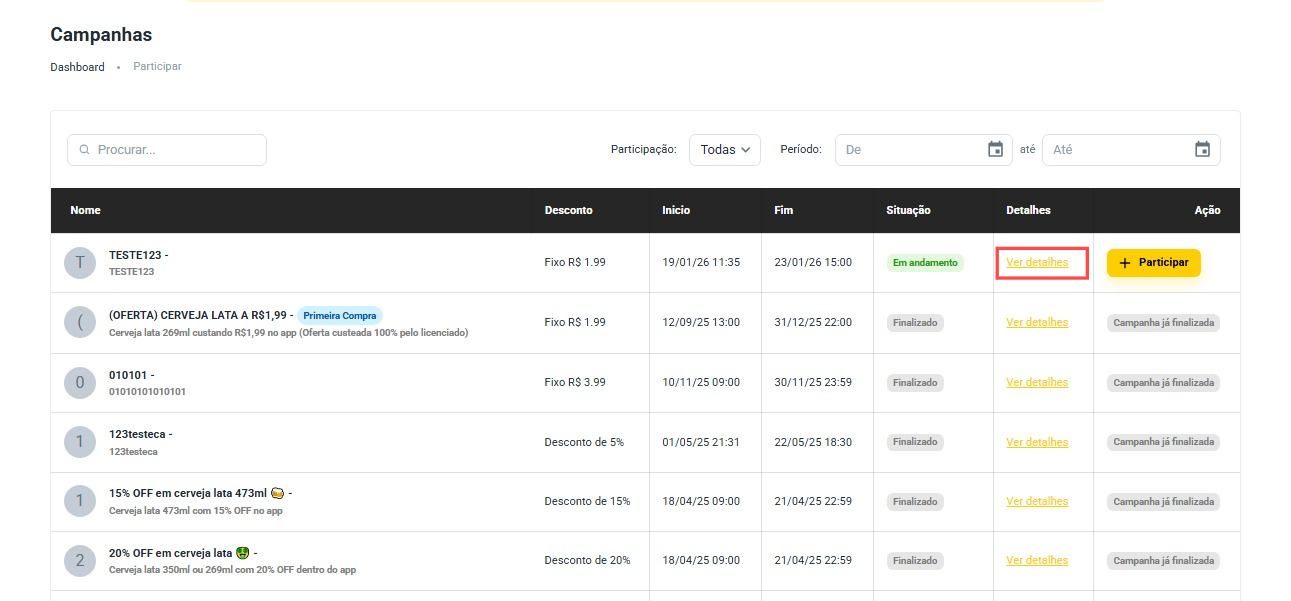Open Ver detalhes for 010101 campaign

tap(1037, 382)
